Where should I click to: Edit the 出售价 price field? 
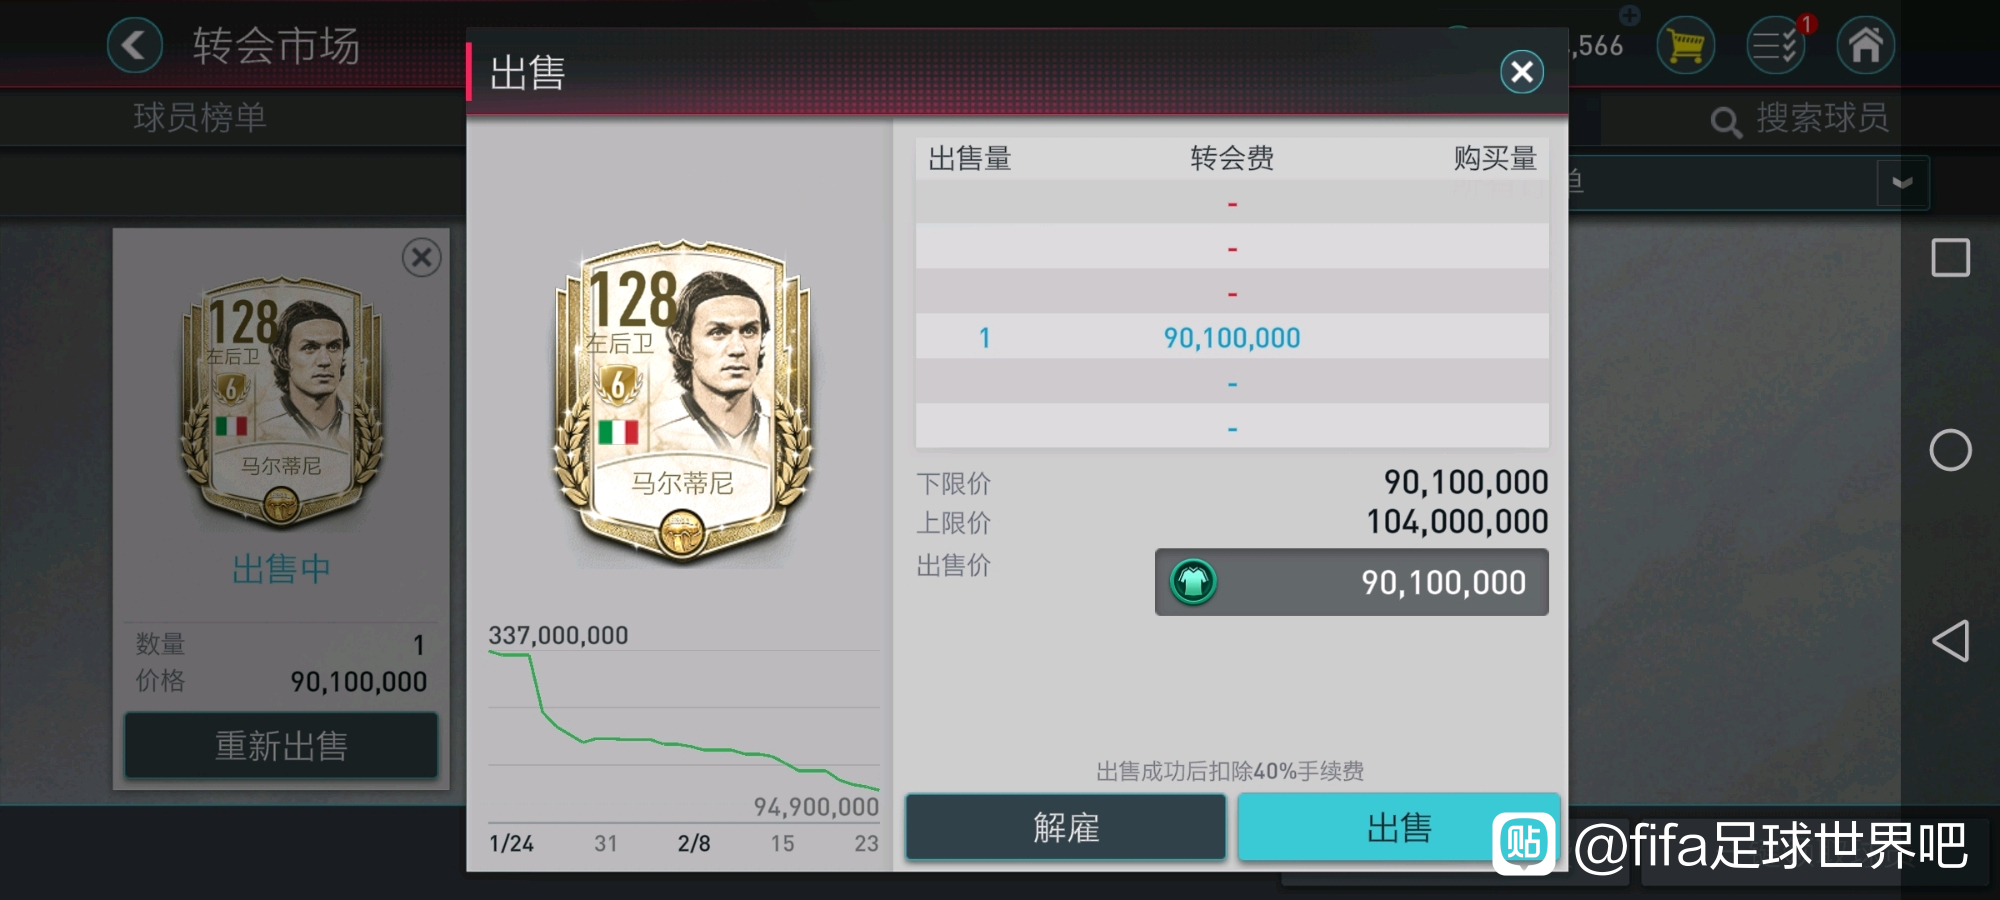click(x=1352, y=582)
